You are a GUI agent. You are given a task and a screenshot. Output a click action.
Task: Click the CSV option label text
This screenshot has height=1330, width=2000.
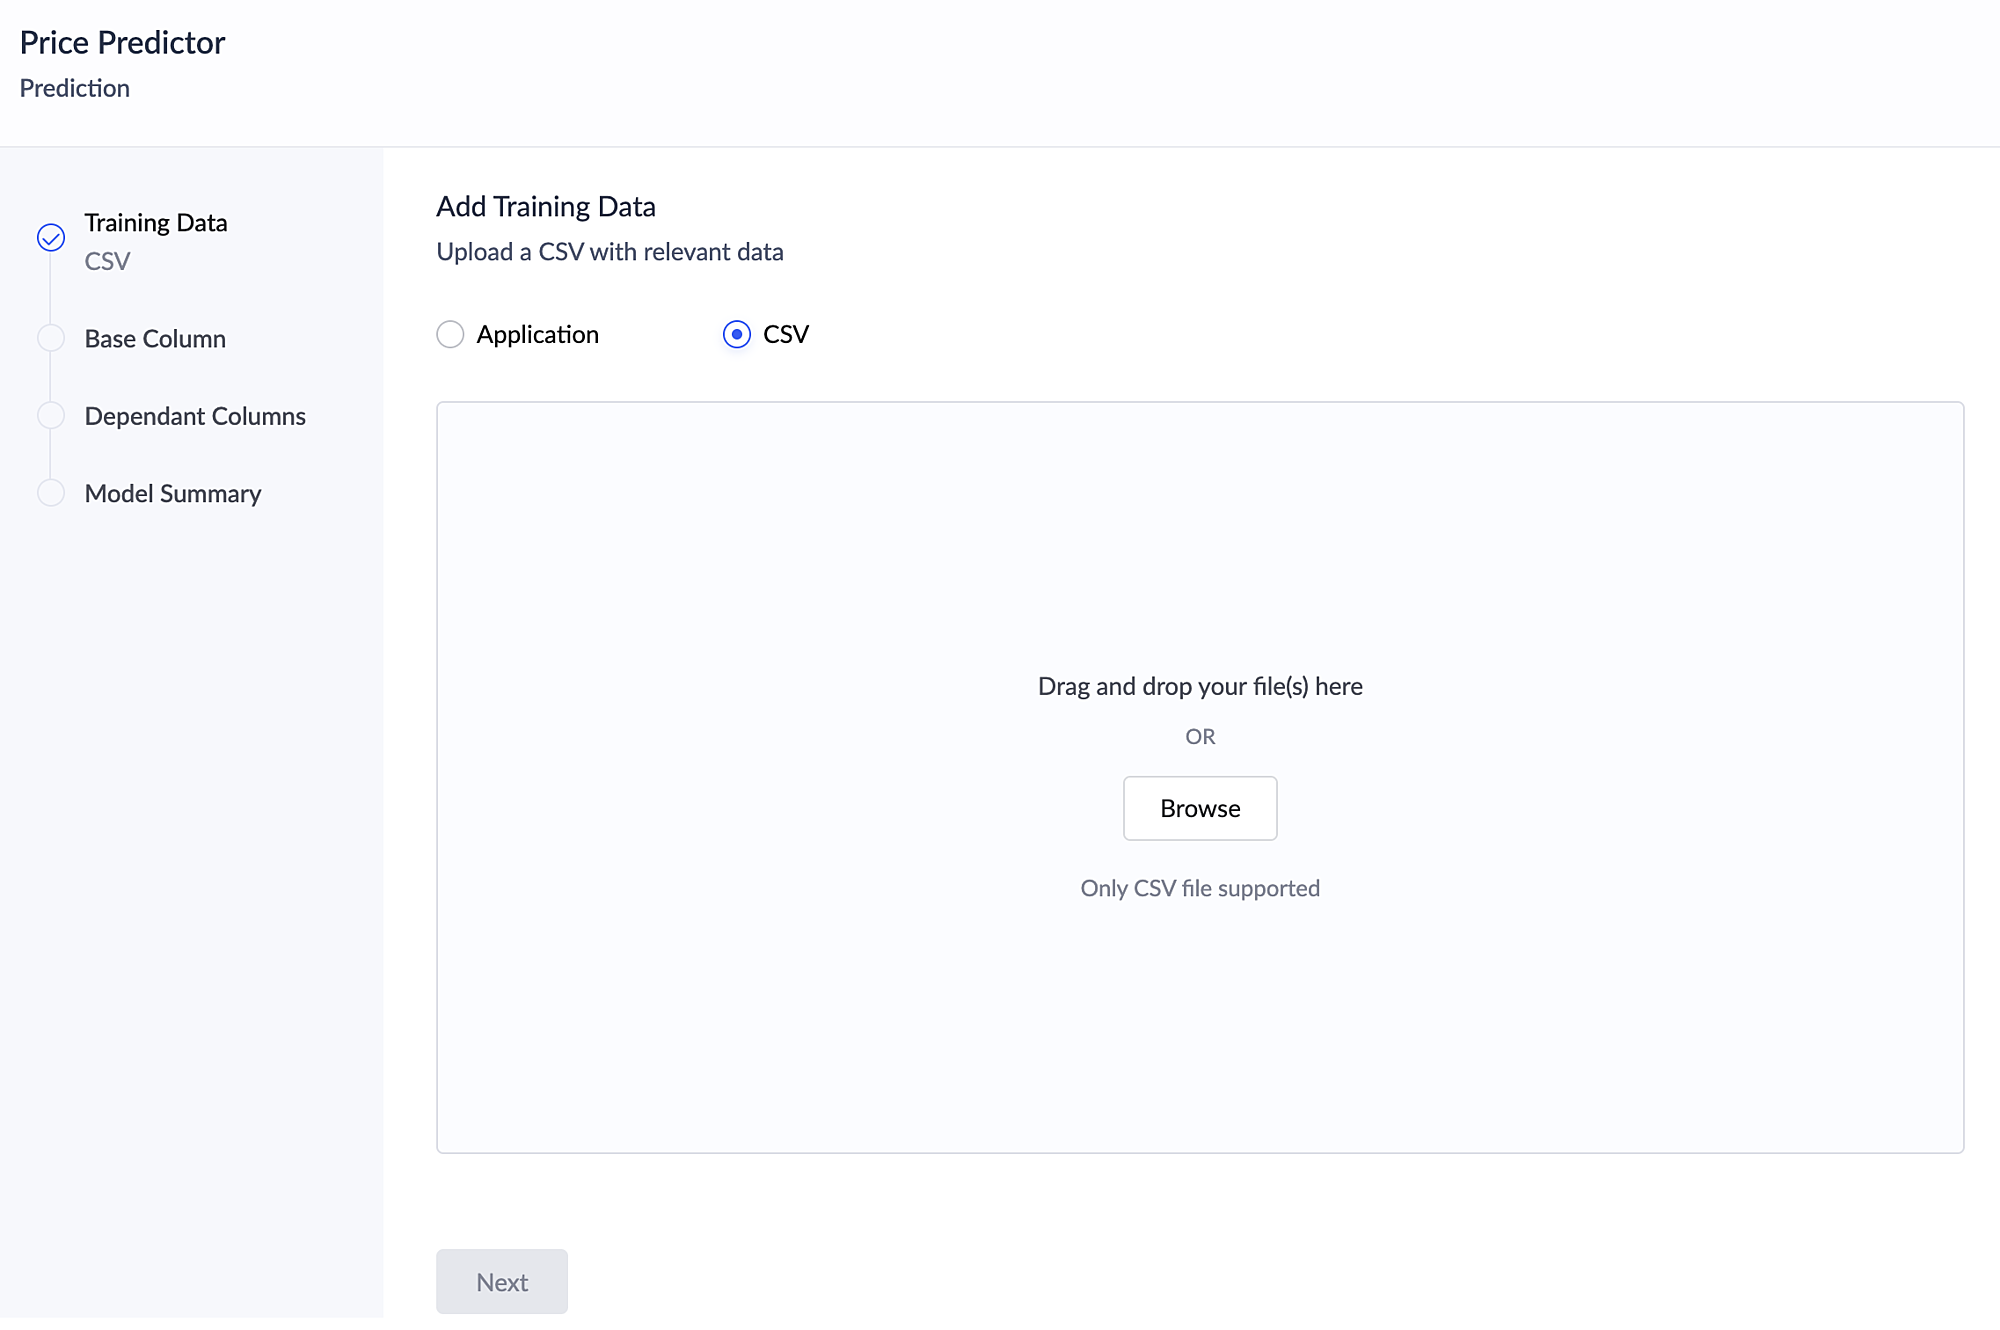(x=785, y=334)
